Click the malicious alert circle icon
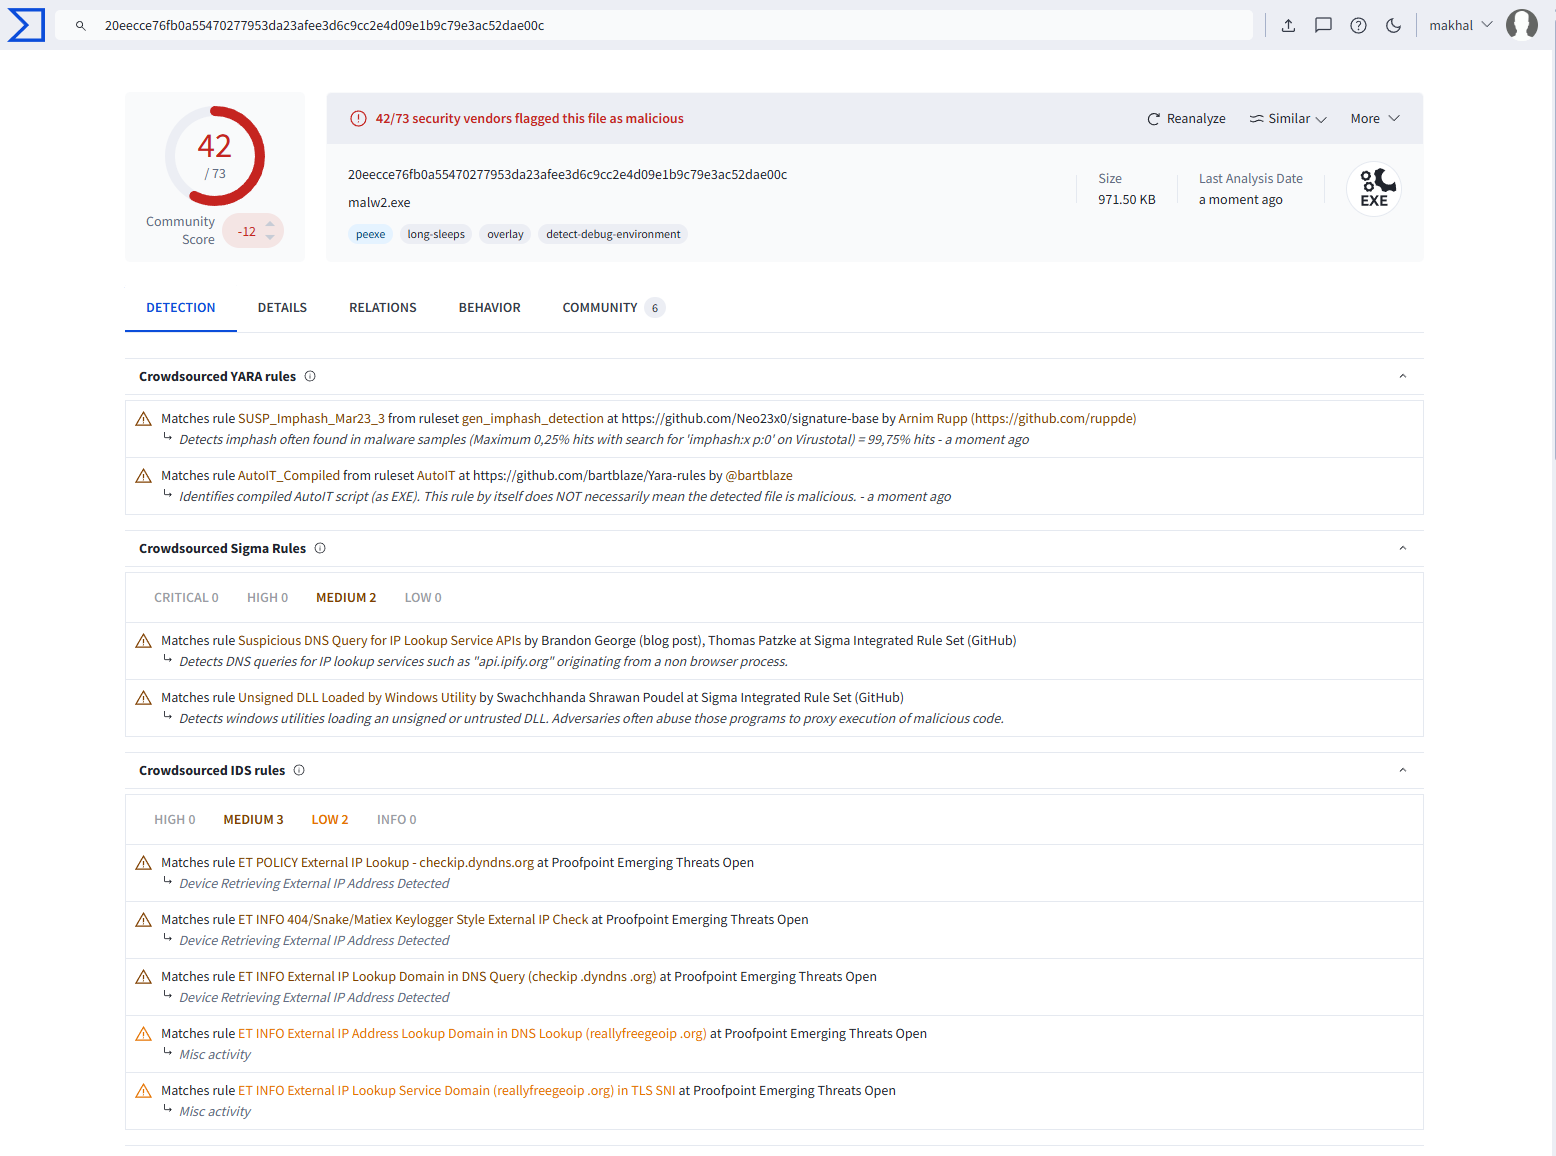Screen dimensions: 1556x1156 tap(358, 118)
